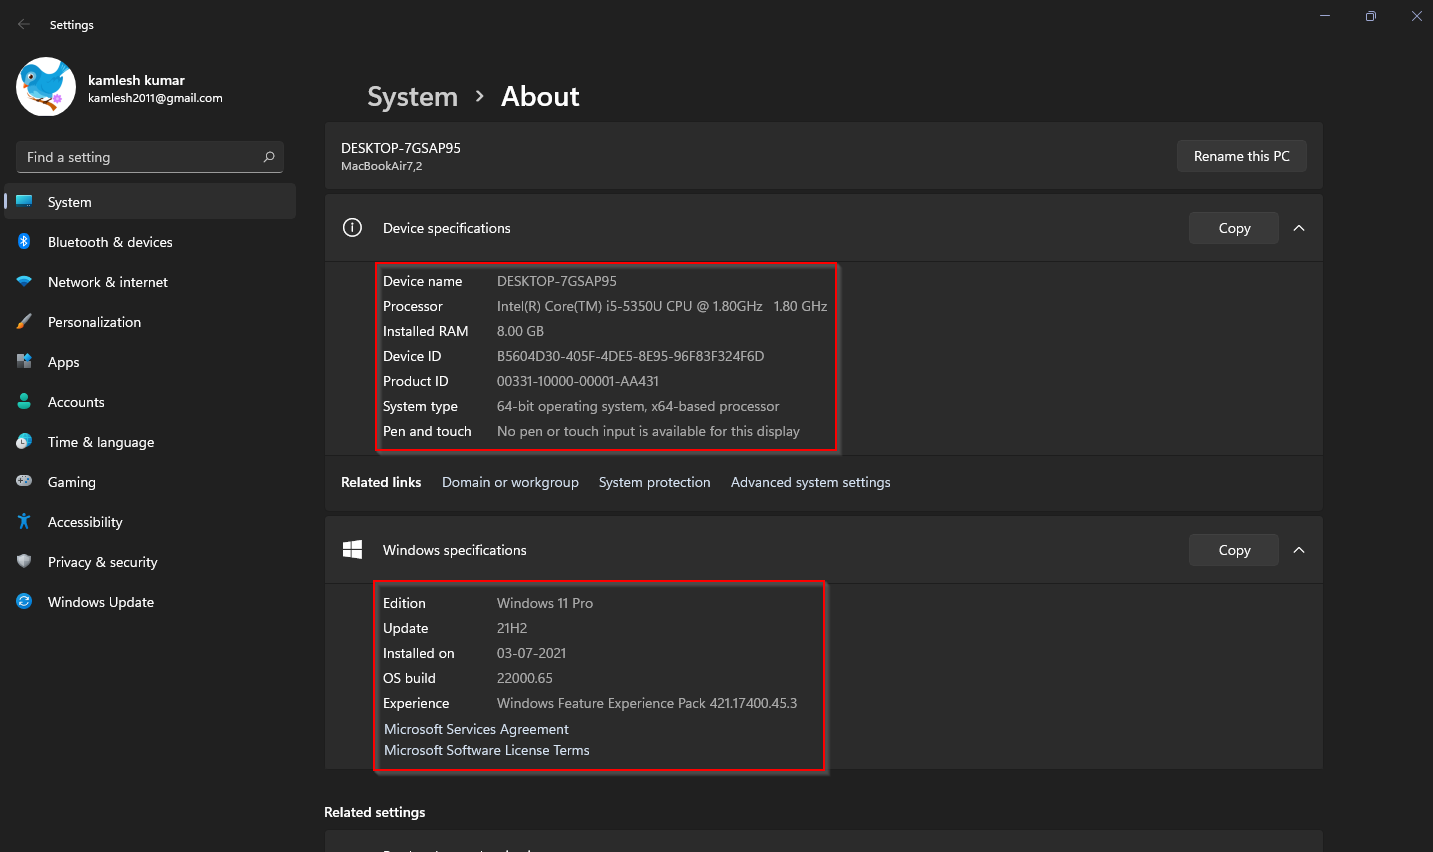Screen dimensions: 1433x852
Task: Select Time & language
Action: [150, 442]
